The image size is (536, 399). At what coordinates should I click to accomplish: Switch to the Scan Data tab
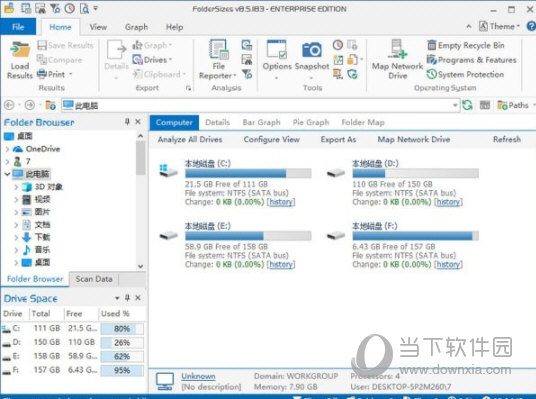pyautogui.click(x=94, y=279)
